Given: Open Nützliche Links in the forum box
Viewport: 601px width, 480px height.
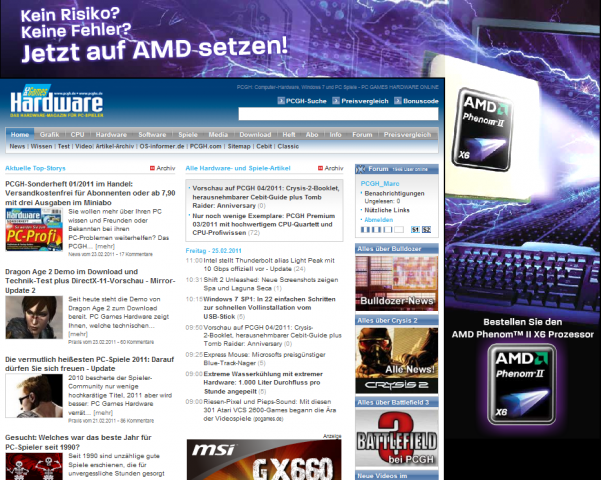Looking at the screenshot, I should coord(387,210).
